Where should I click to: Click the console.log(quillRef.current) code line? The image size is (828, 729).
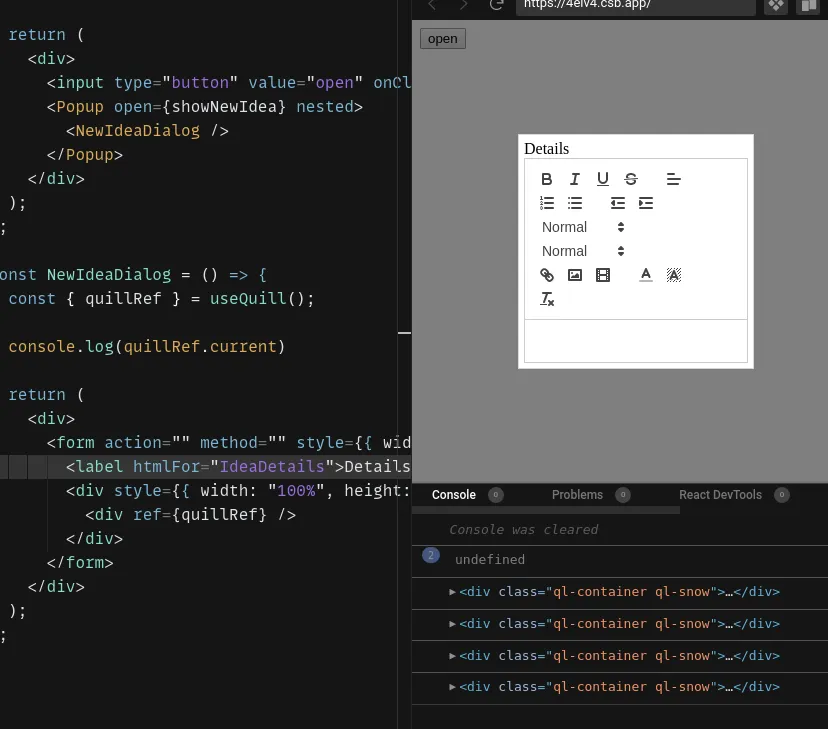(x=147, y=346)
